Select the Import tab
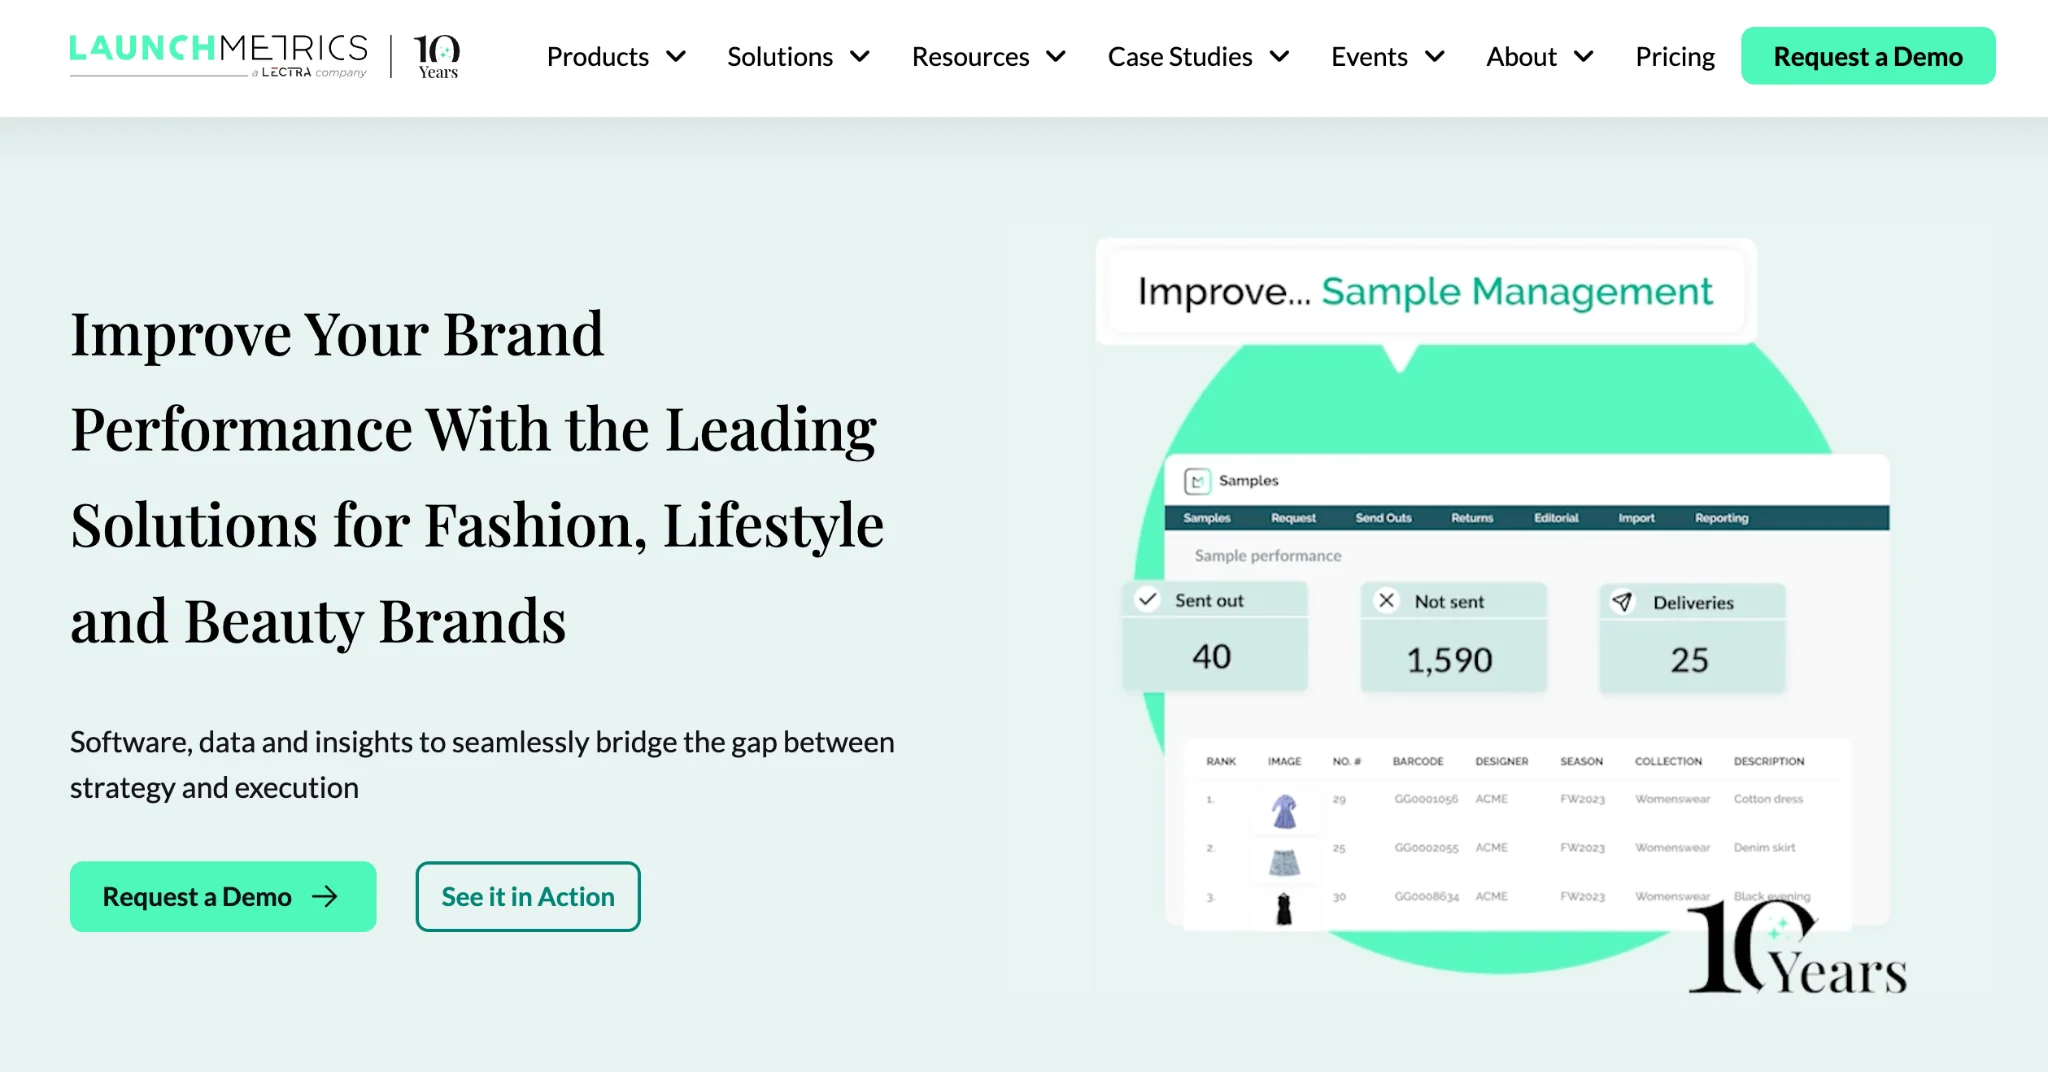Image resolution: width=2048 pixels, height=1072 pixels. (x=1636, y=518)
